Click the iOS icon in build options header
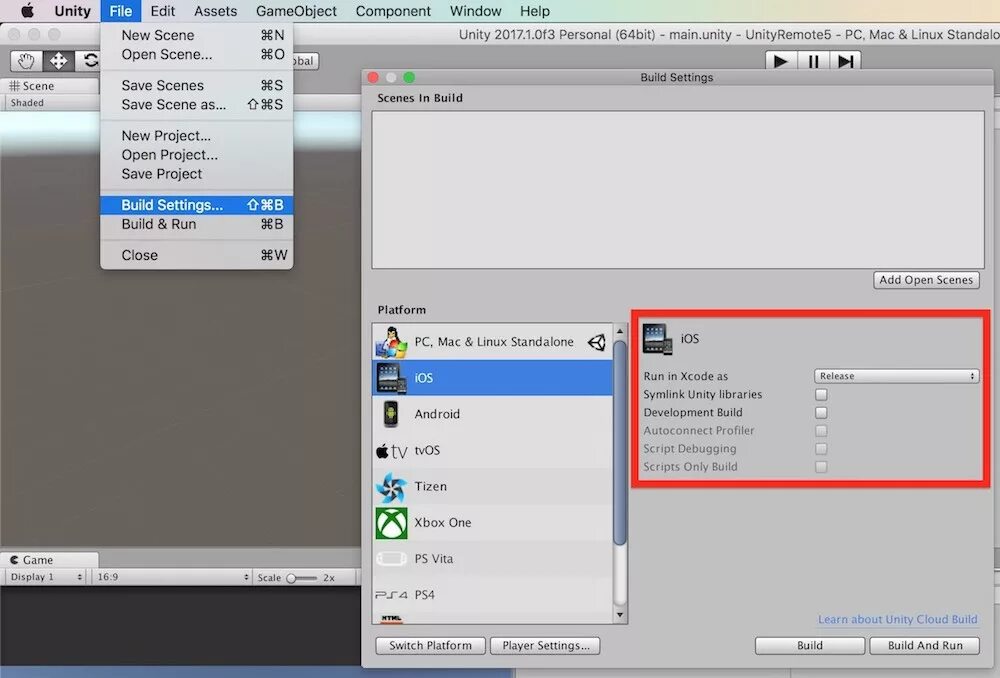Screen dimensions: 1000x678 coord(657,339)
